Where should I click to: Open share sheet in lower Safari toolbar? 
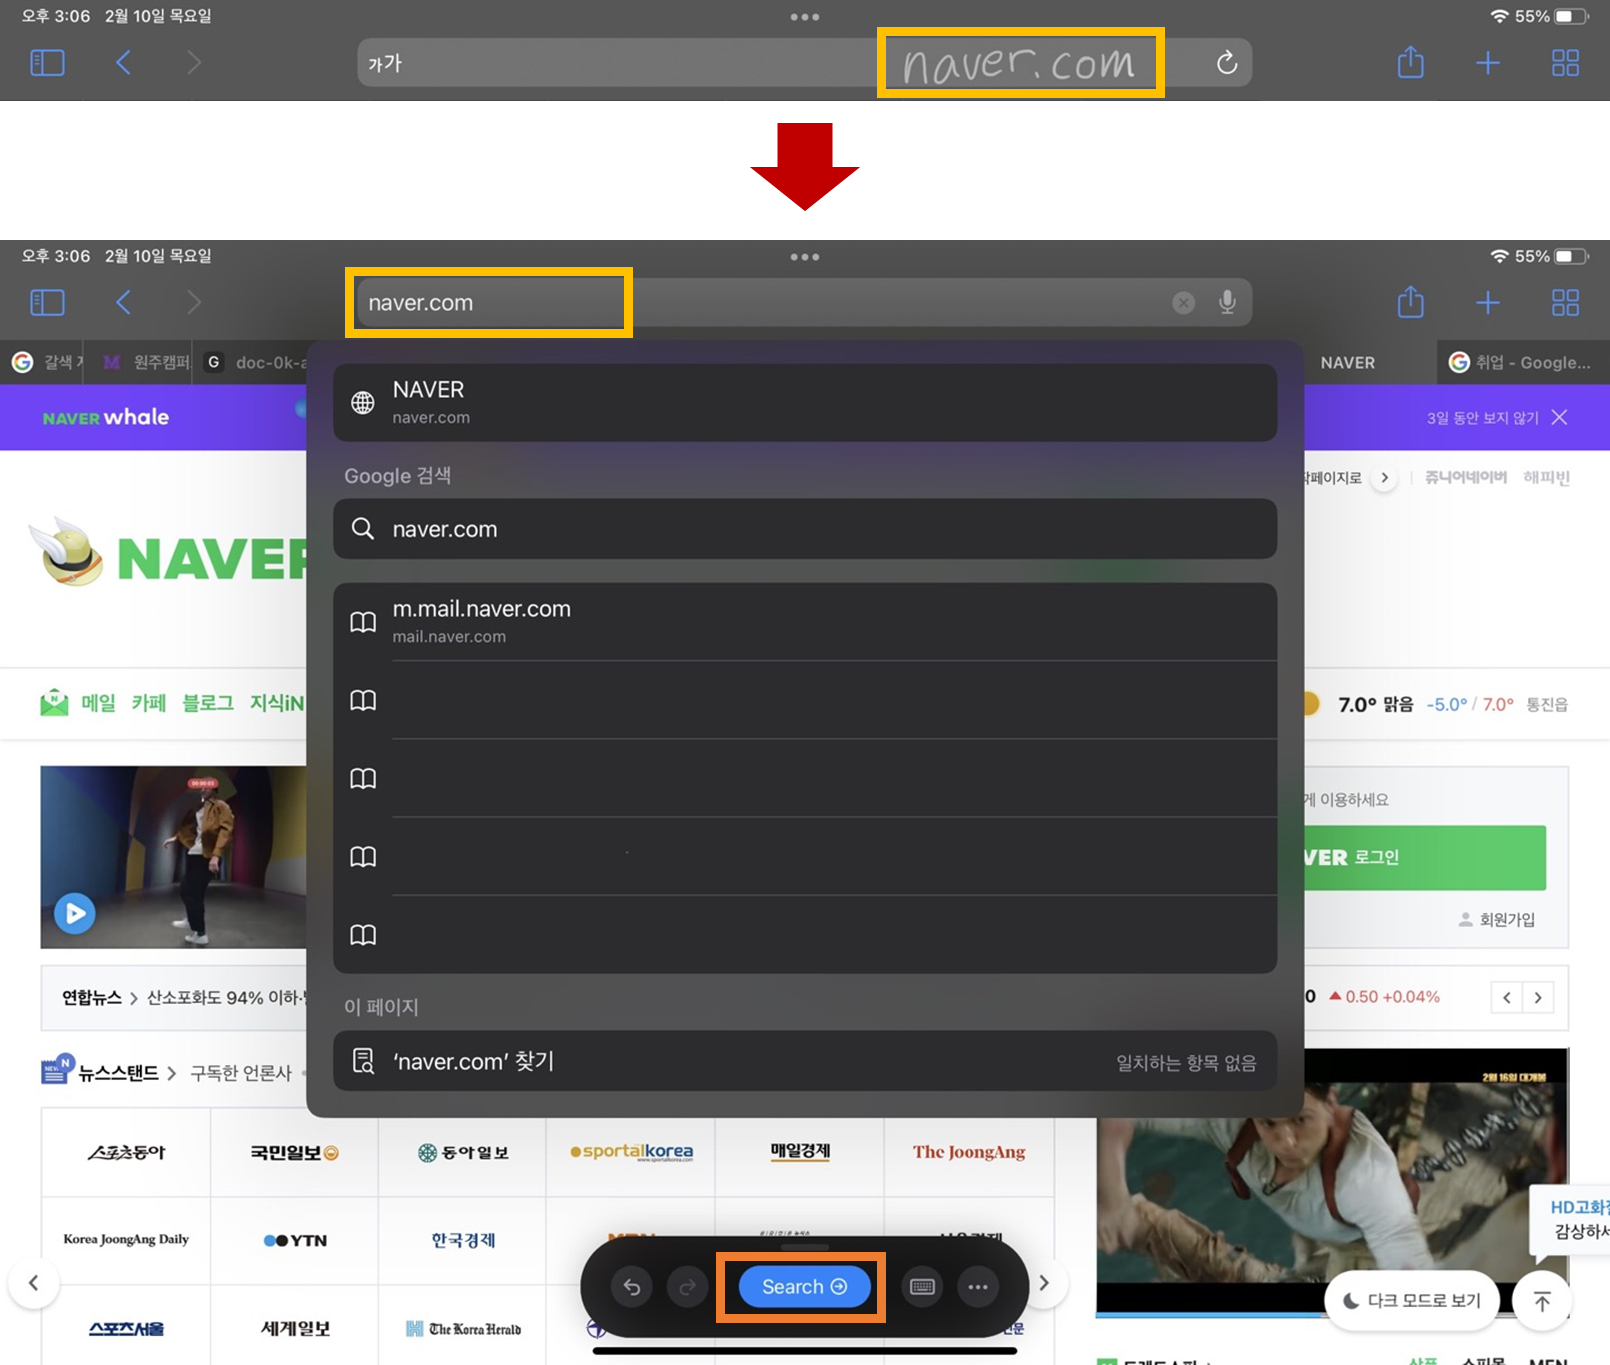pyautogui.click(x=1410, y=301)
